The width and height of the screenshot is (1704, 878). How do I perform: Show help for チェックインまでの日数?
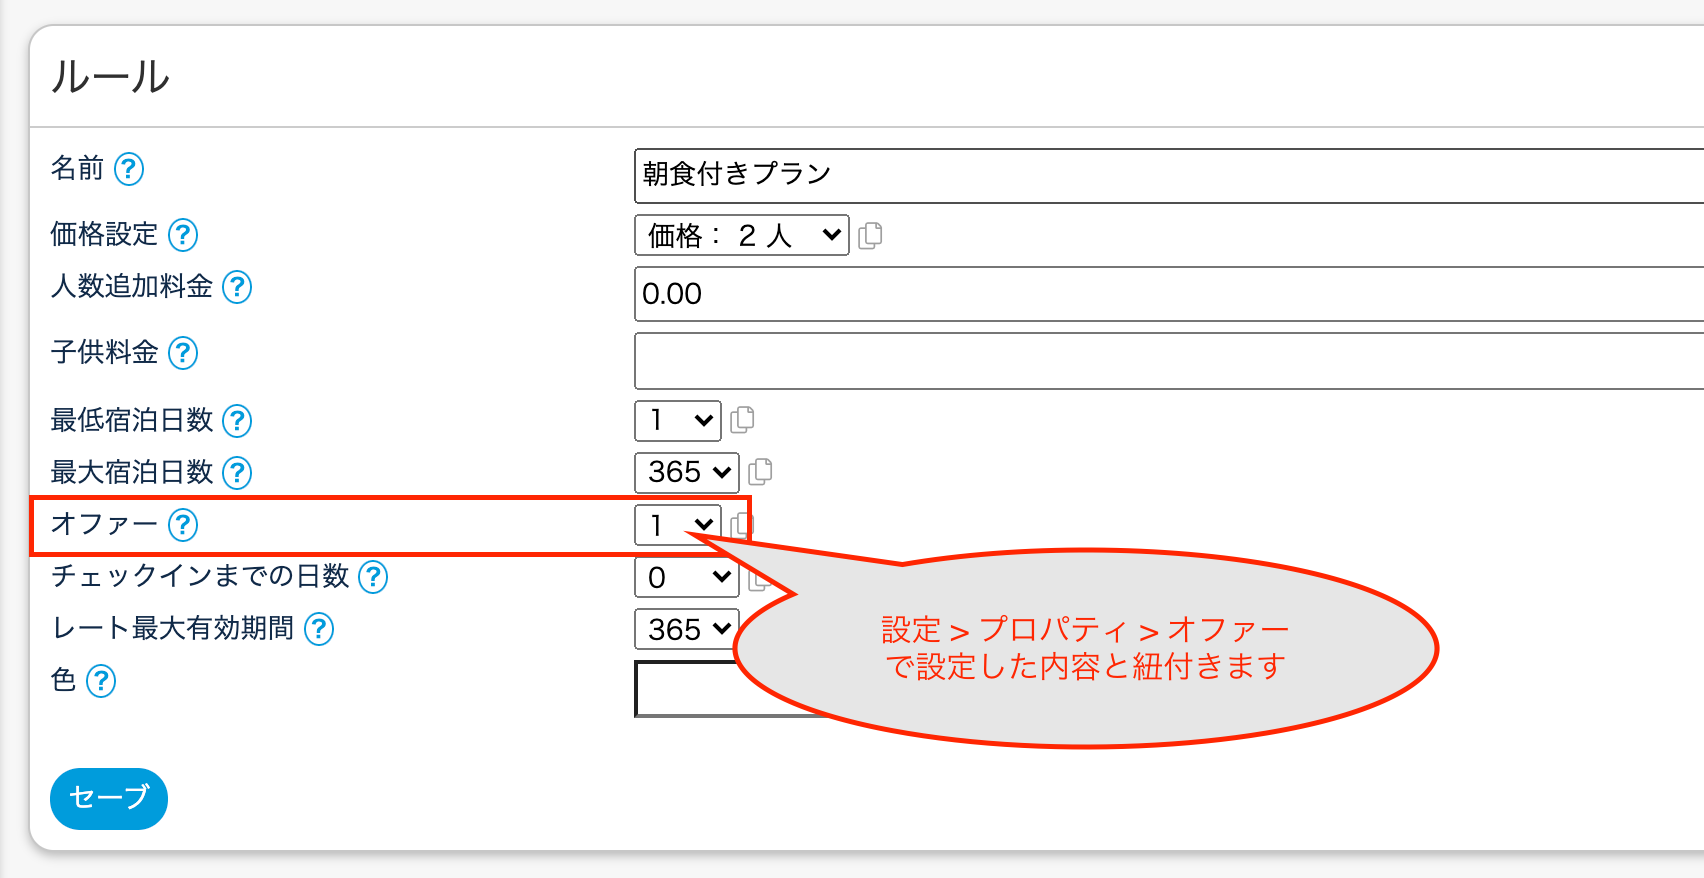373,577
